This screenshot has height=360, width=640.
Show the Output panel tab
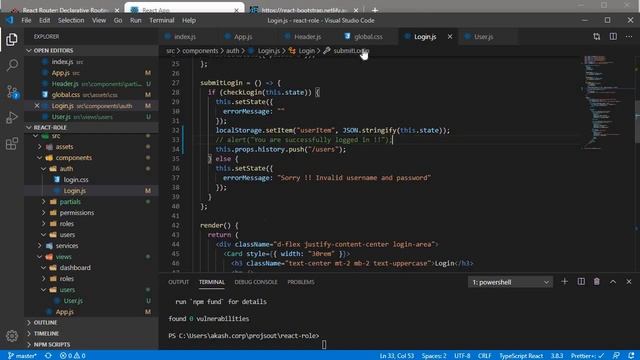(178, 282)
